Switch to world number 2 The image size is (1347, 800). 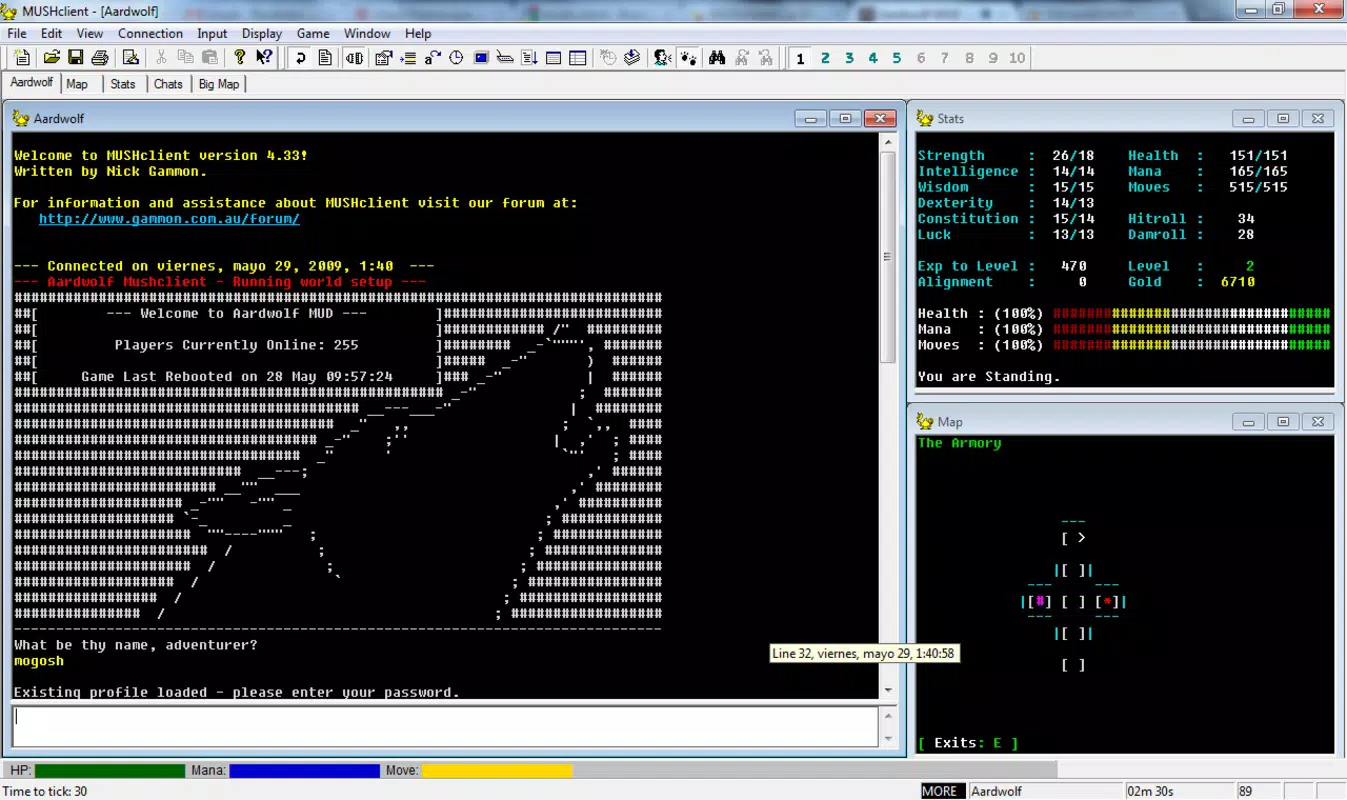pos(825,58)
